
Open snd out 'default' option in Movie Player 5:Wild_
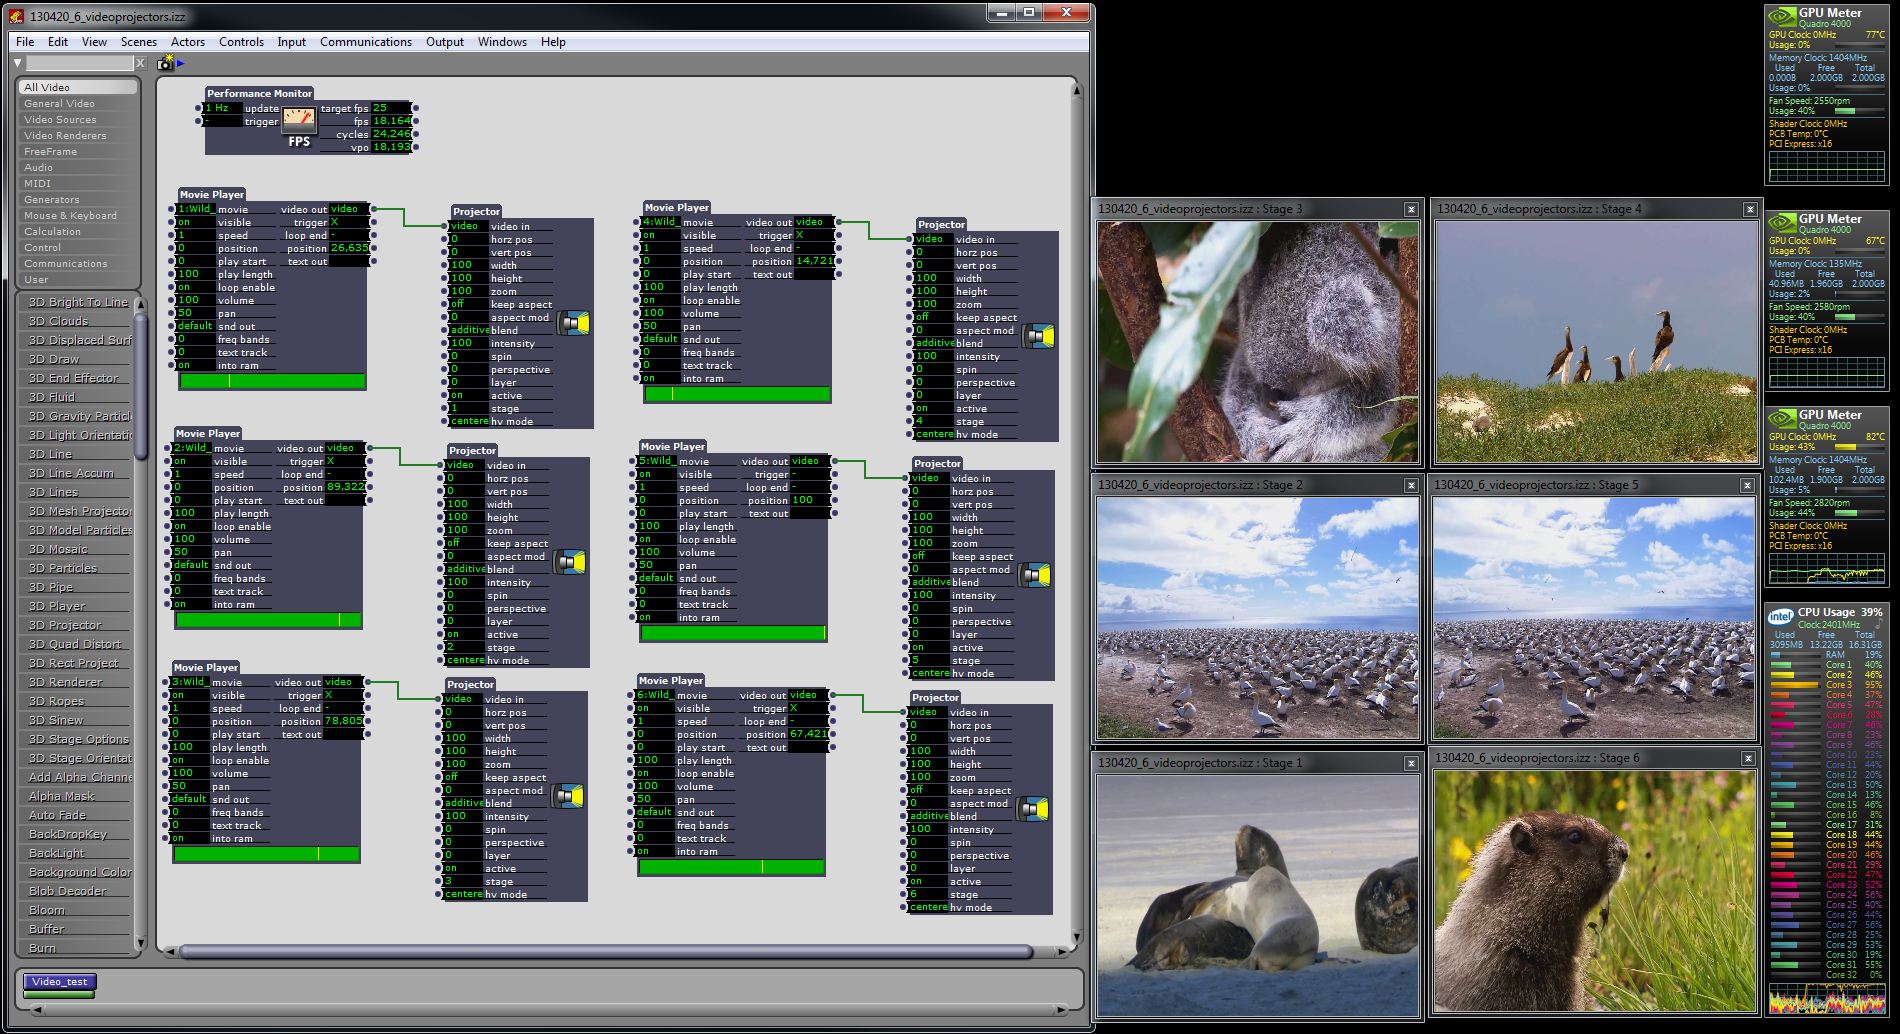coord(656,578)
